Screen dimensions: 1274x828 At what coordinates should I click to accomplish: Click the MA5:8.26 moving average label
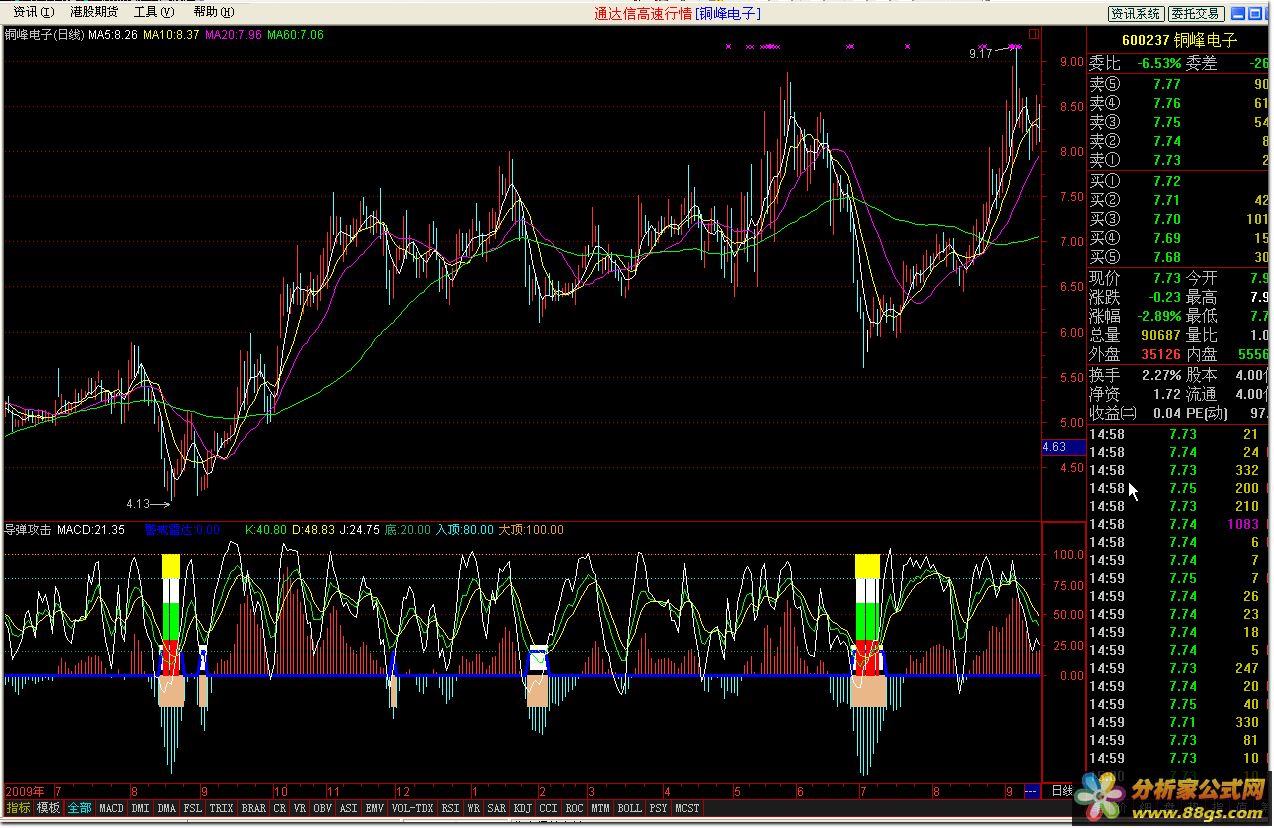click(112, 34)
